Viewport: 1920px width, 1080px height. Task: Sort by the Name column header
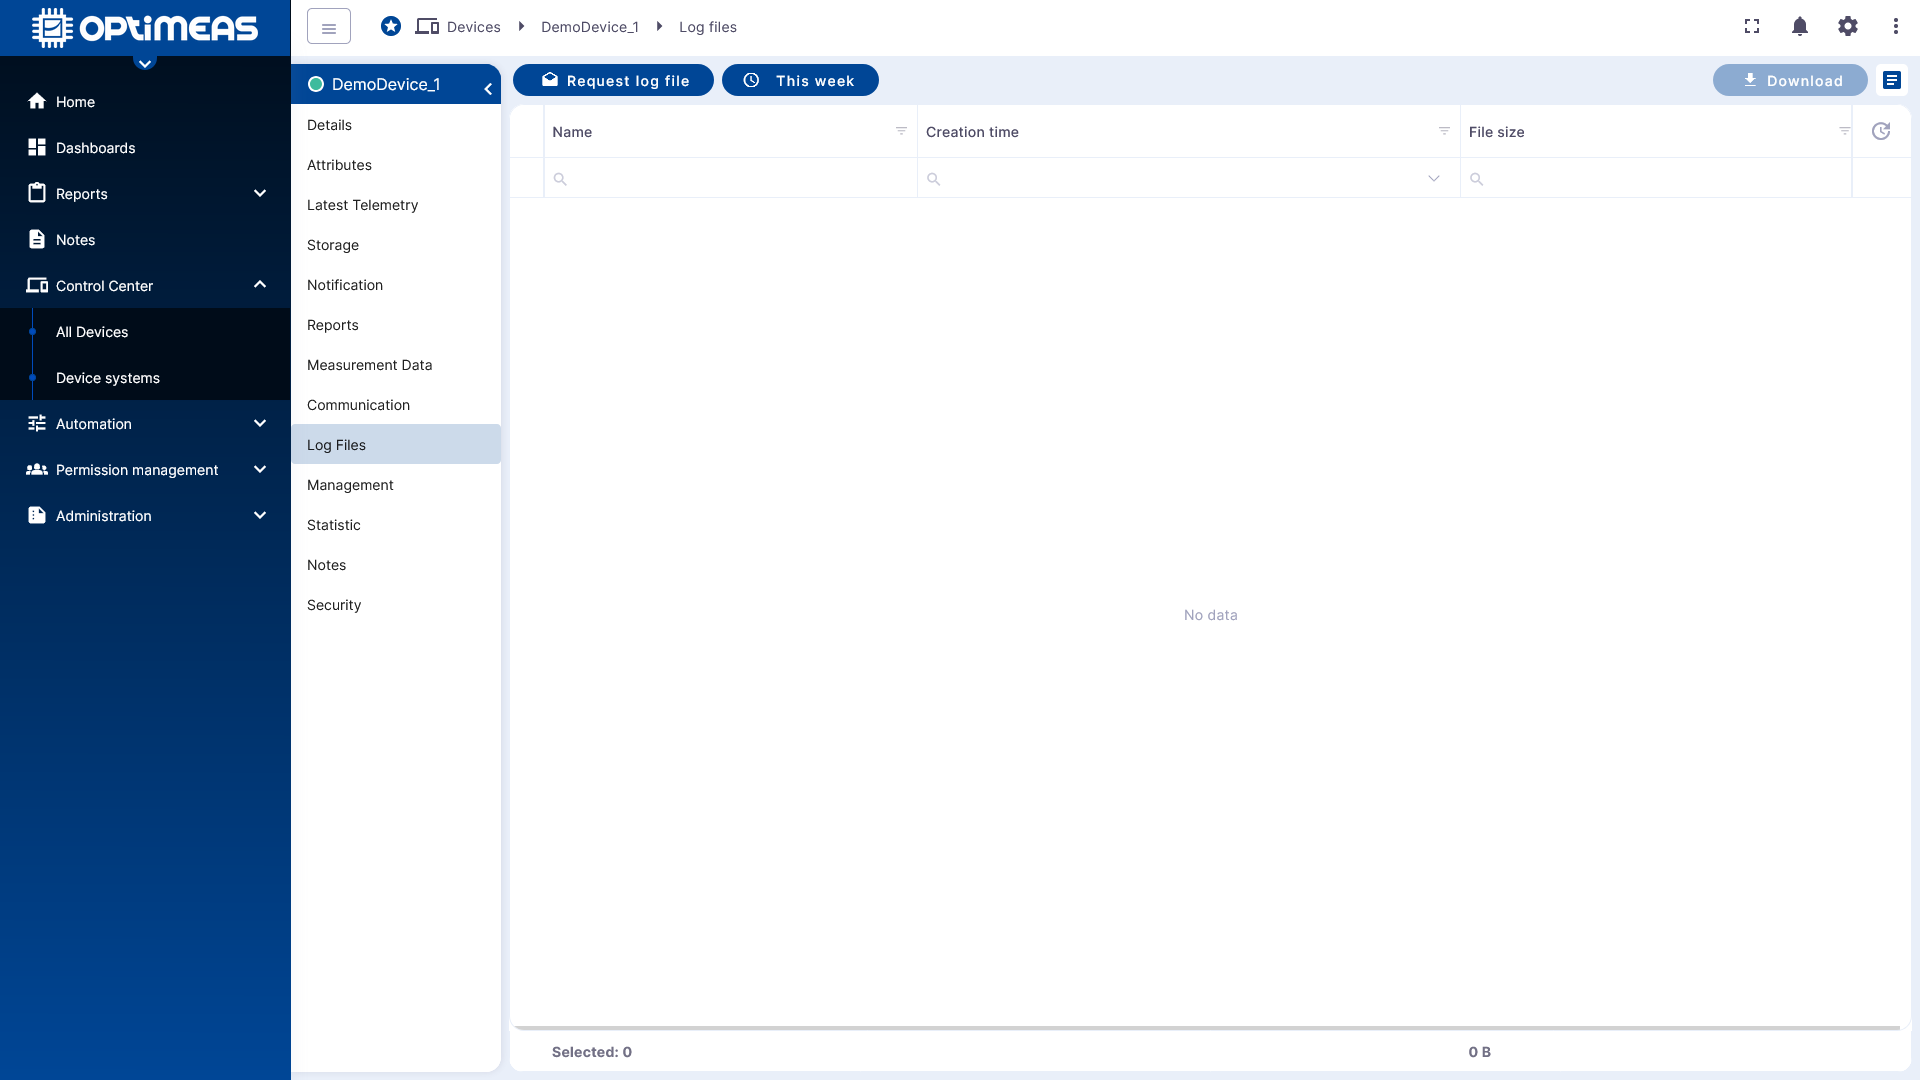pos(572,132)
